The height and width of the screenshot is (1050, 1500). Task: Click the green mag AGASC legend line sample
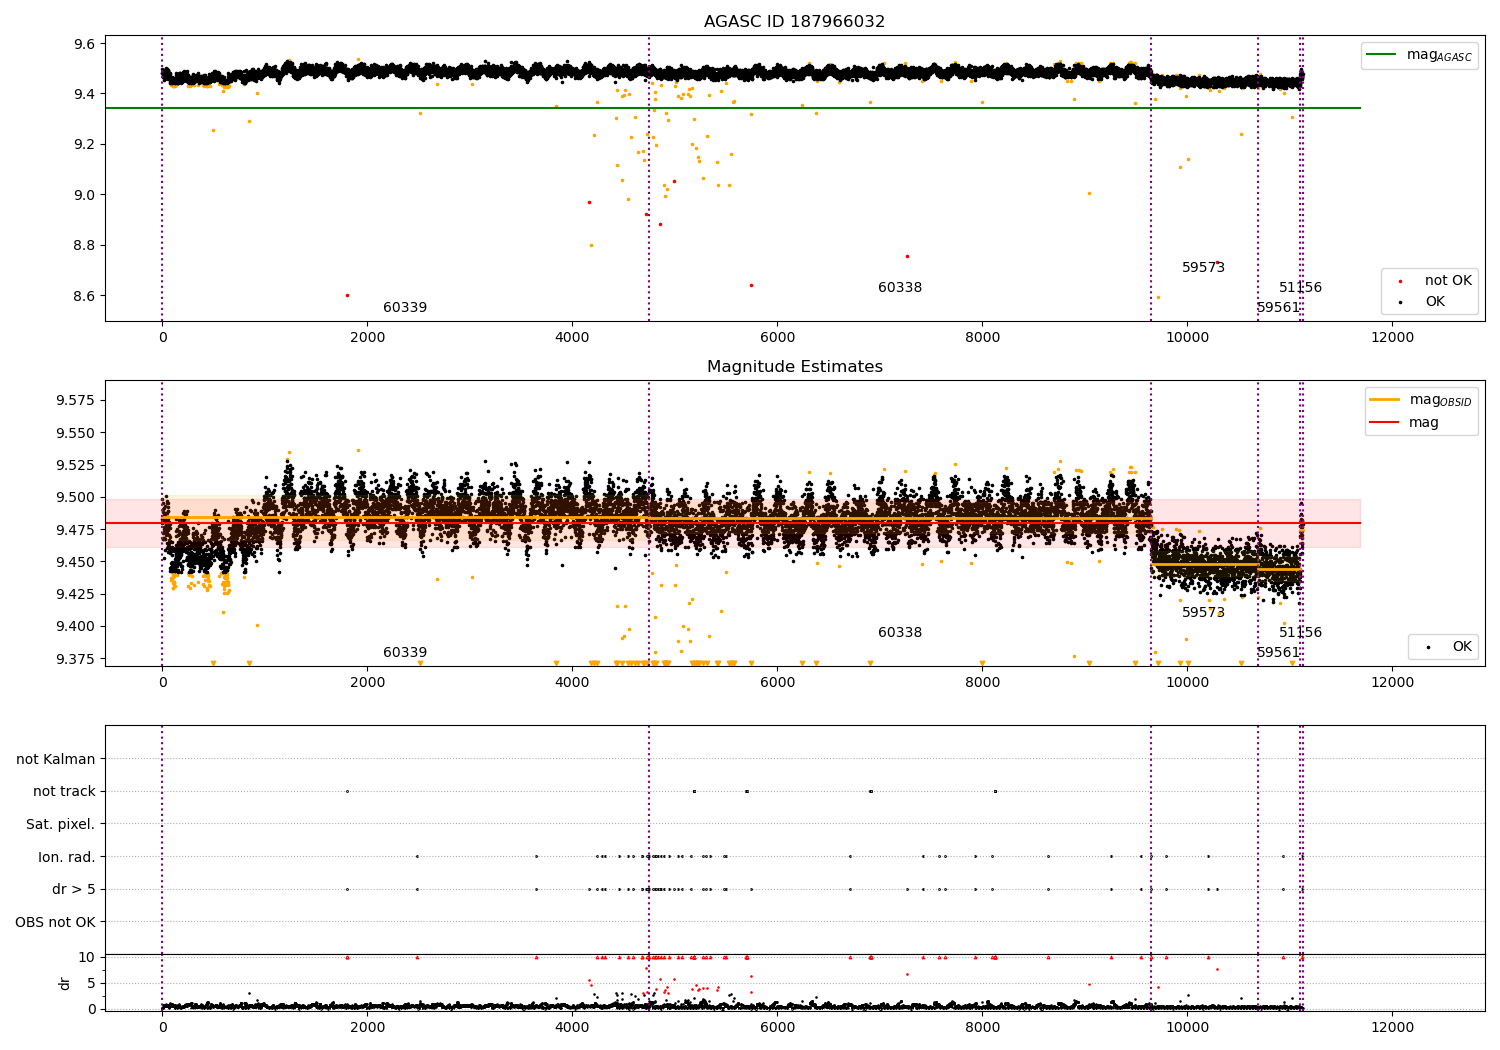click(1383, 55)
